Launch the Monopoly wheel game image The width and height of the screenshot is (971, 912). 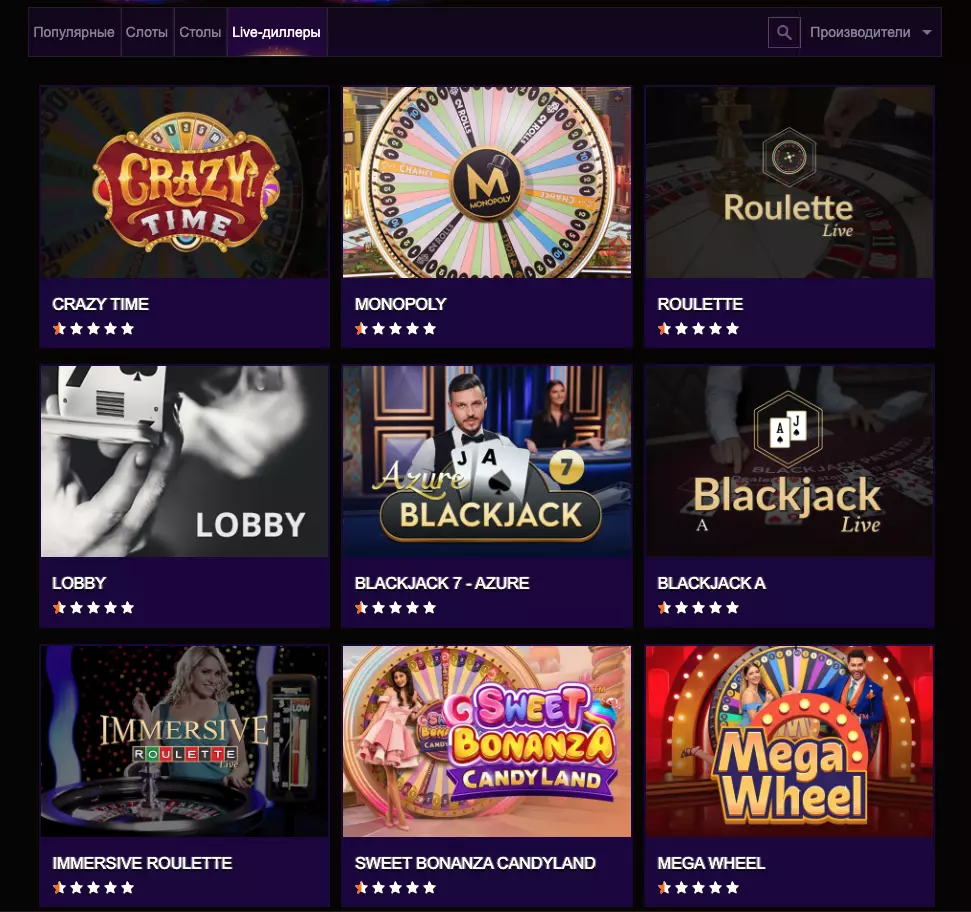[x=487, y=182]
